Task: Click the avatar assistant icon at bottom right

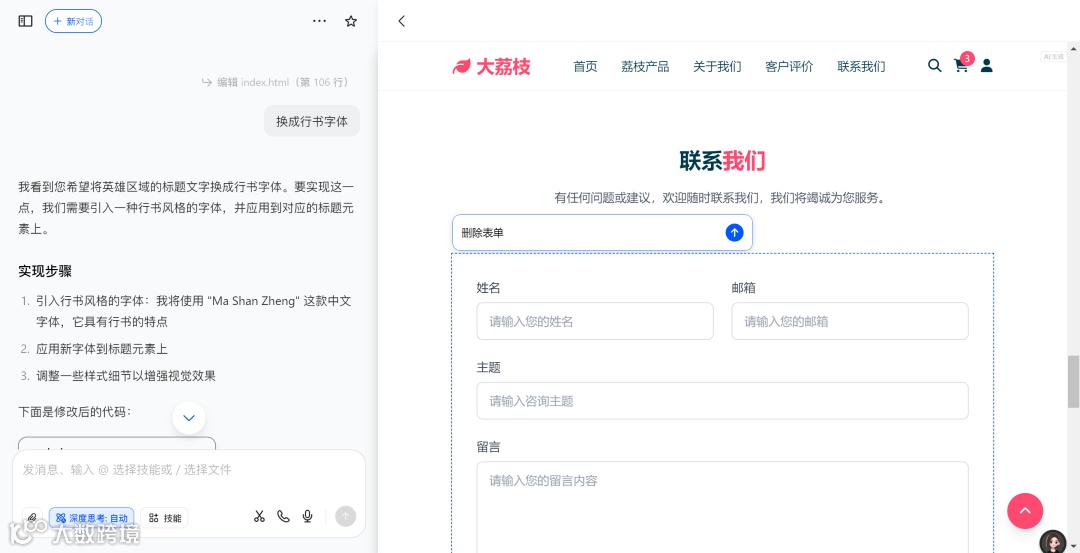Action: tap(1052, 541)
